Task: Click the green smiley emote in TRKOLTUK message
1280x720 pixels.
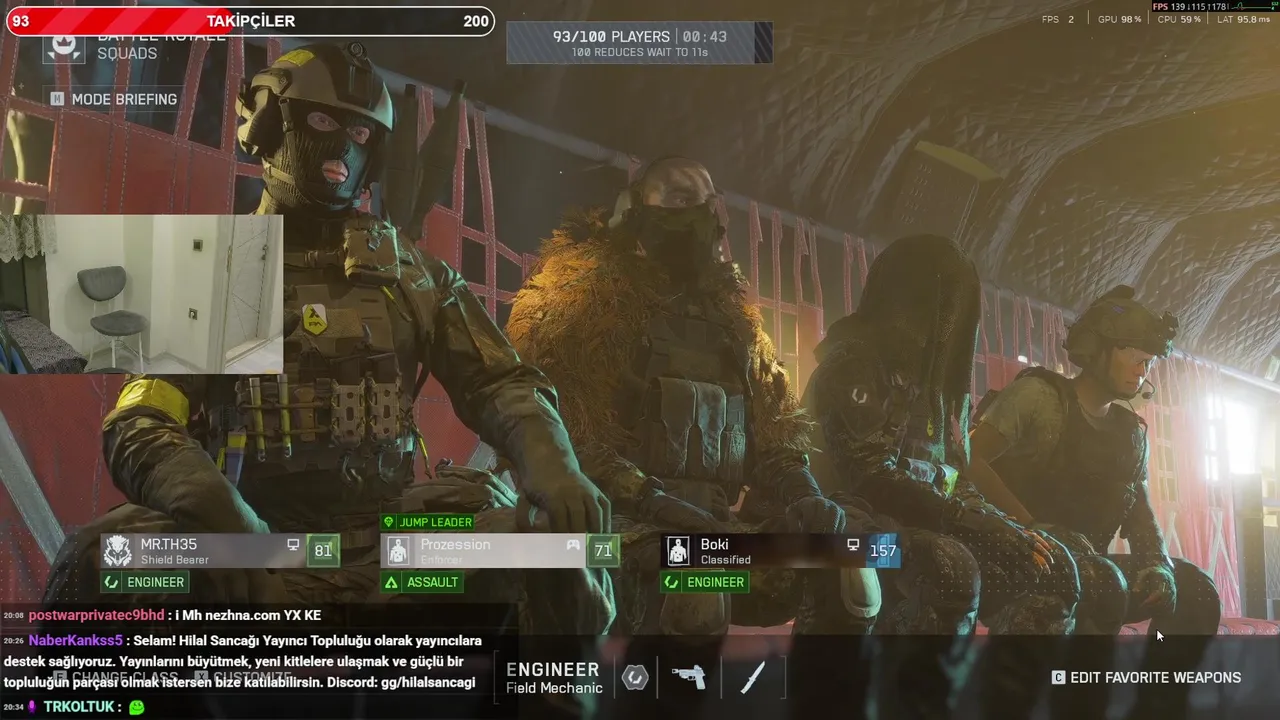Action: click(x=137, y=707)
